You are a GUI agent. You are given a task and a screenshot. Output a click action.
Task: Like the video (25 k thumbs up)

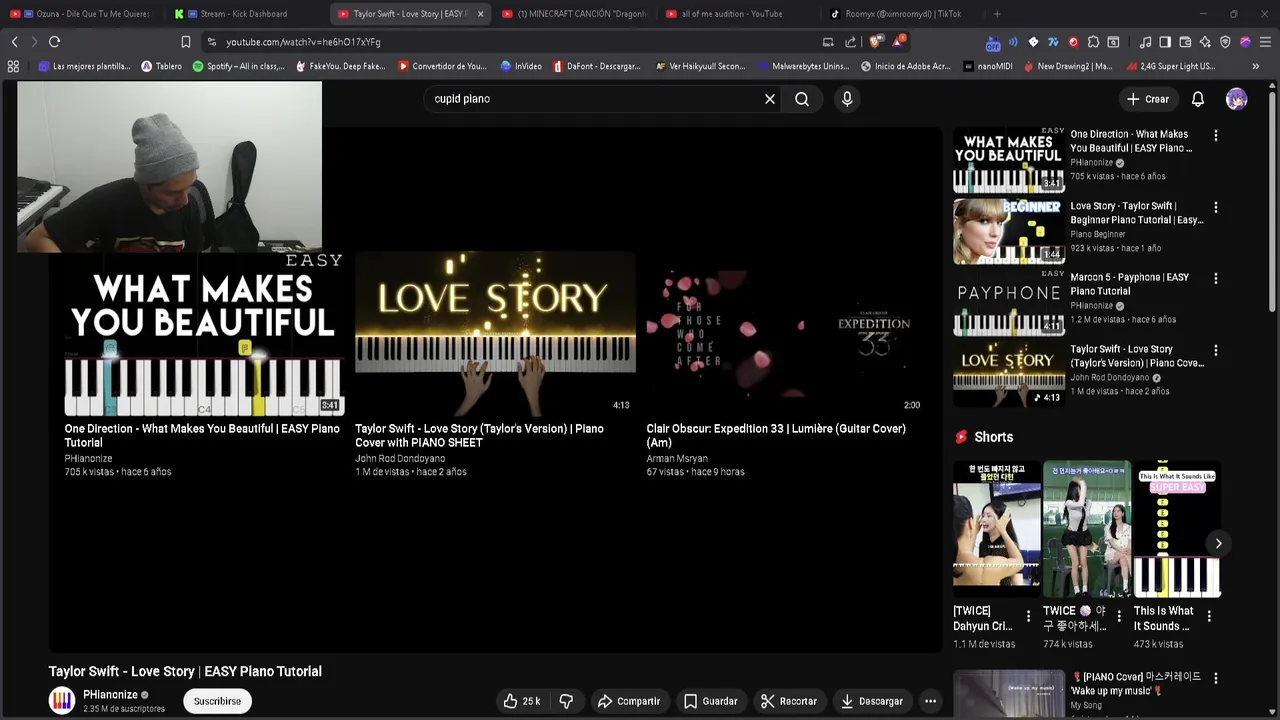click(x=522, y=701)
